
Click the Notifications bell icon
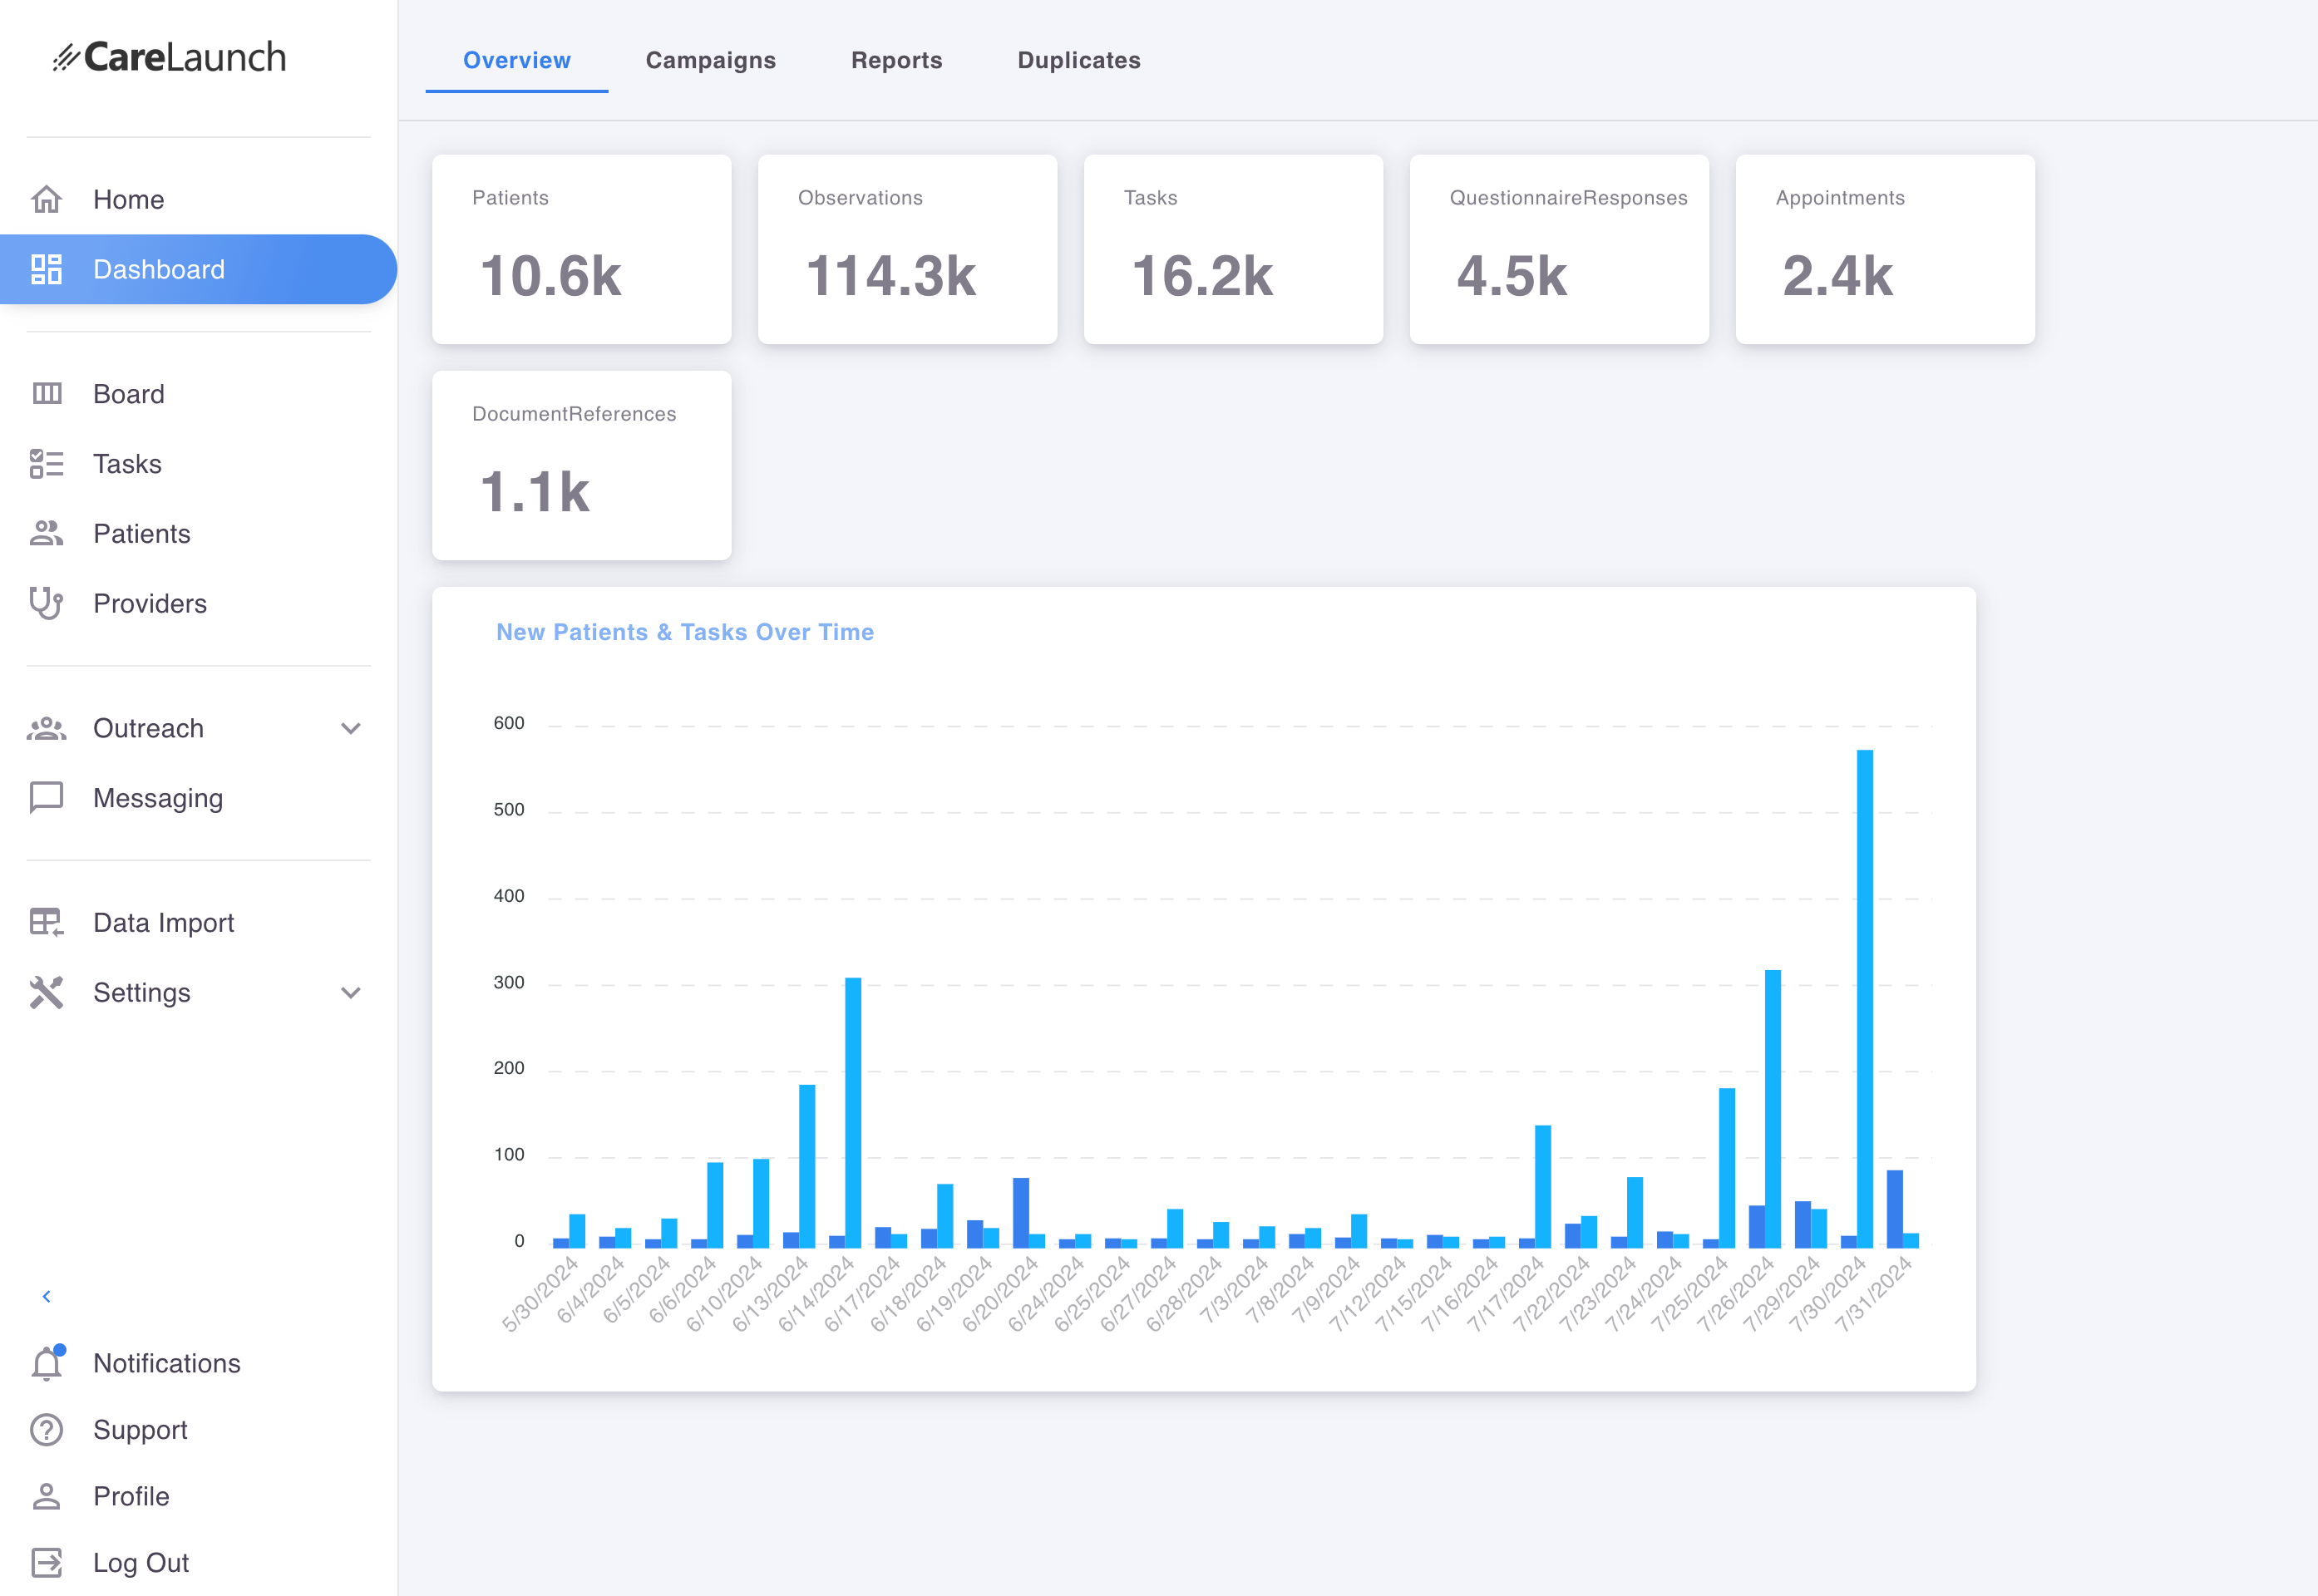pyautogui.click(x=47, y=1362)
